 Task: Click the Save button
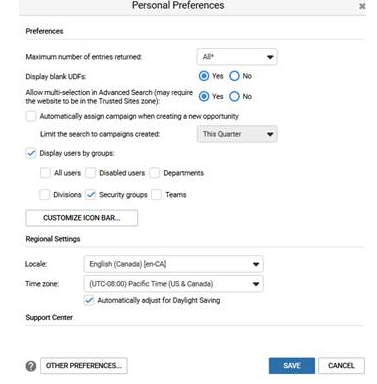pos(292,366)
